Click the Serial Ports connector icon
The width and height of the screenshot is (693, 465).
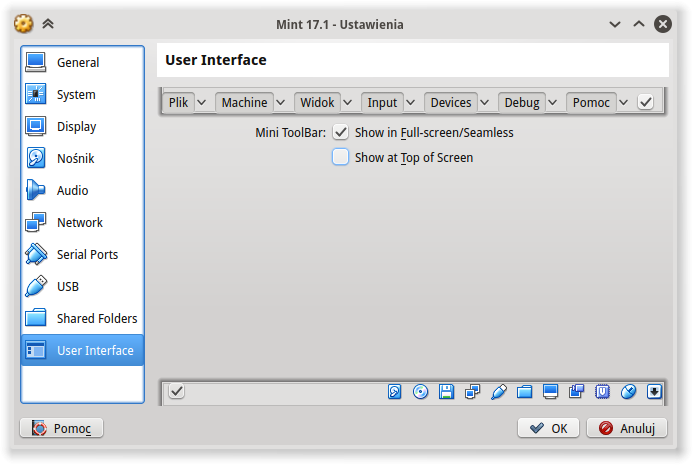tap(36, 254)
